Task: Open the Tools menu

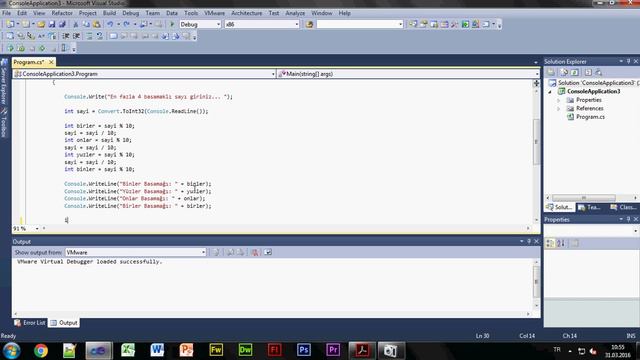Action: pos(191,13)
